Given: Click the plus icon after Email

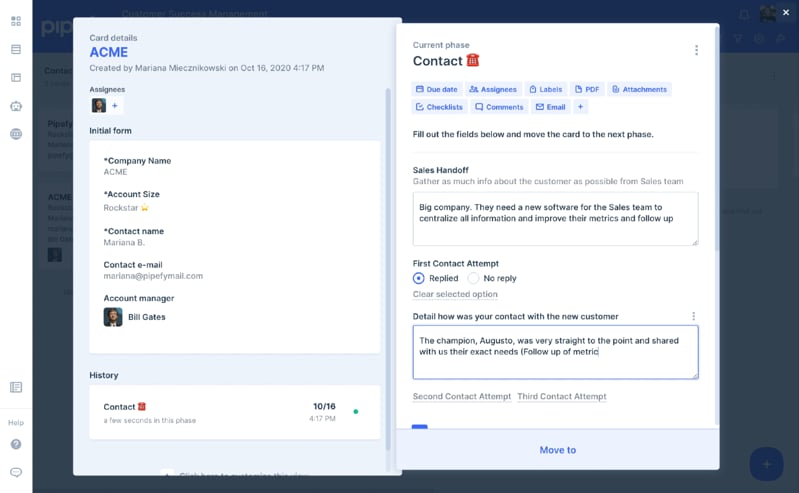Looking at the screenshot, I should coord(580,107).
